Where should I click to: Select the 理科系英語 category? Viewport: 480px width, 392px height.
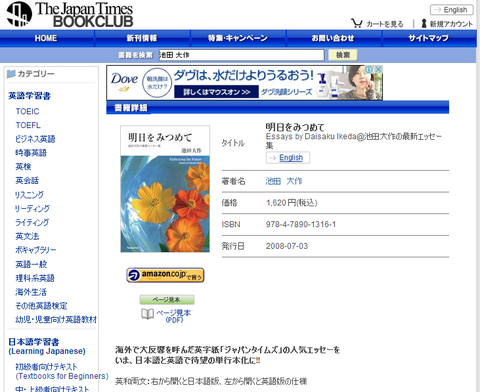click(35, 278)
